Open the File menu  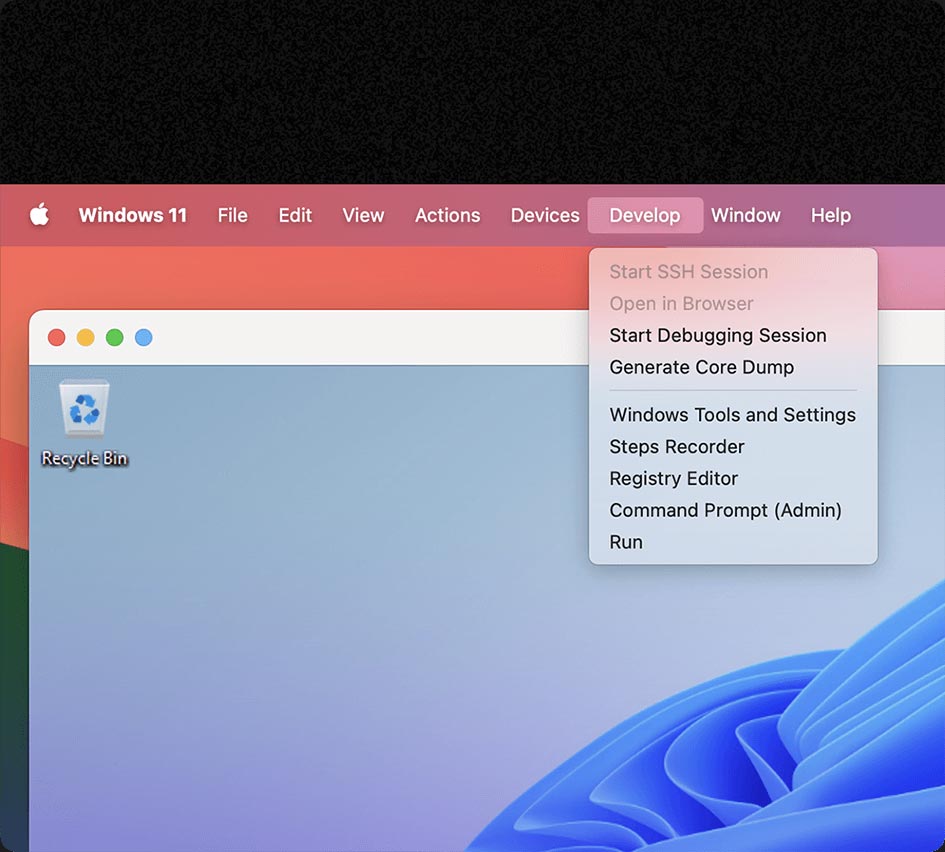(232, 215)
